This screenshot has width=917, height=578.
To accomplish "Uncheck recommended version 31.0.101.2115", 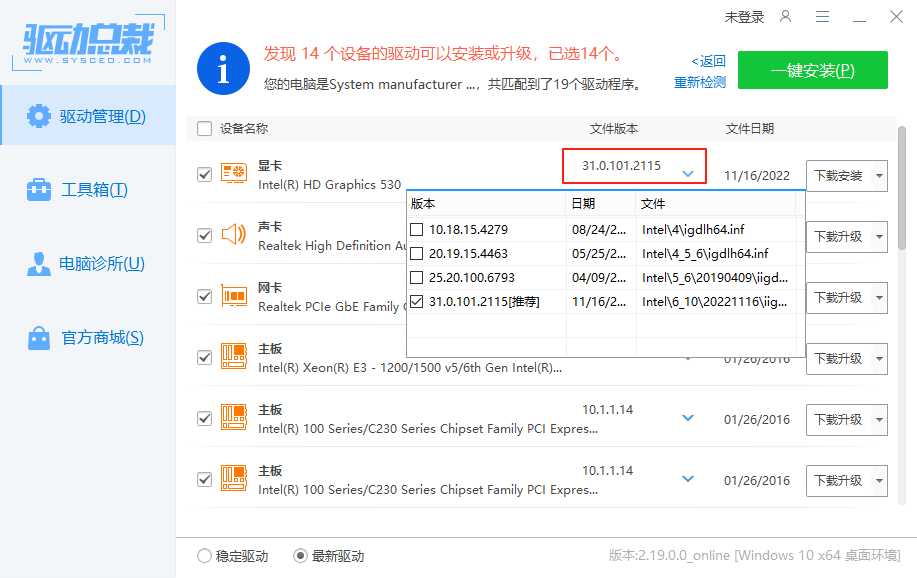I will [416, 301].
